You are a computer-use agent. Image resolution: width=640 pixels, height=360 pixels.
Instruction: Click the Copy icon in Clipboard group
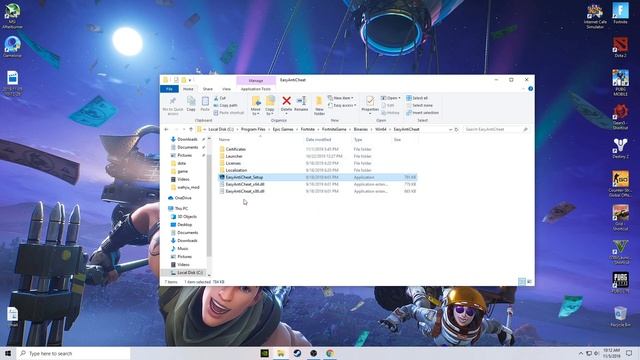191,104
